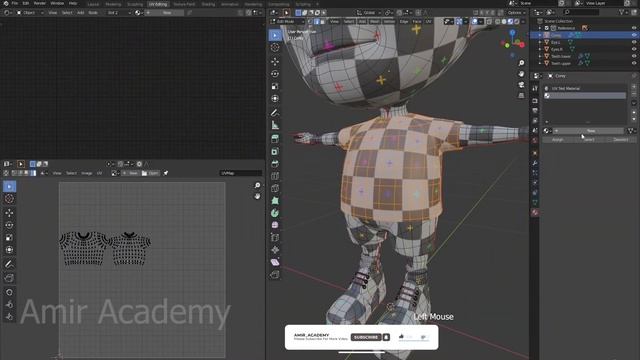The image size is (640, 360).
Task: Select the UV editor Rip Region tool
Action: click(9, 278)
